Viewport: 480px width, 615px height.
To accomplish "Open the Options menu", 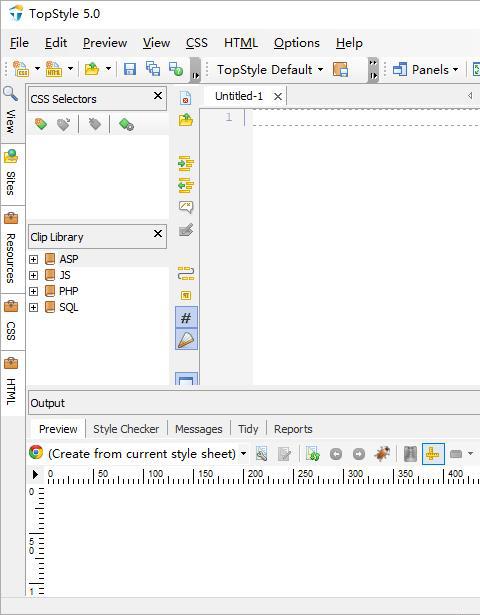I will [x=296, y=43].
